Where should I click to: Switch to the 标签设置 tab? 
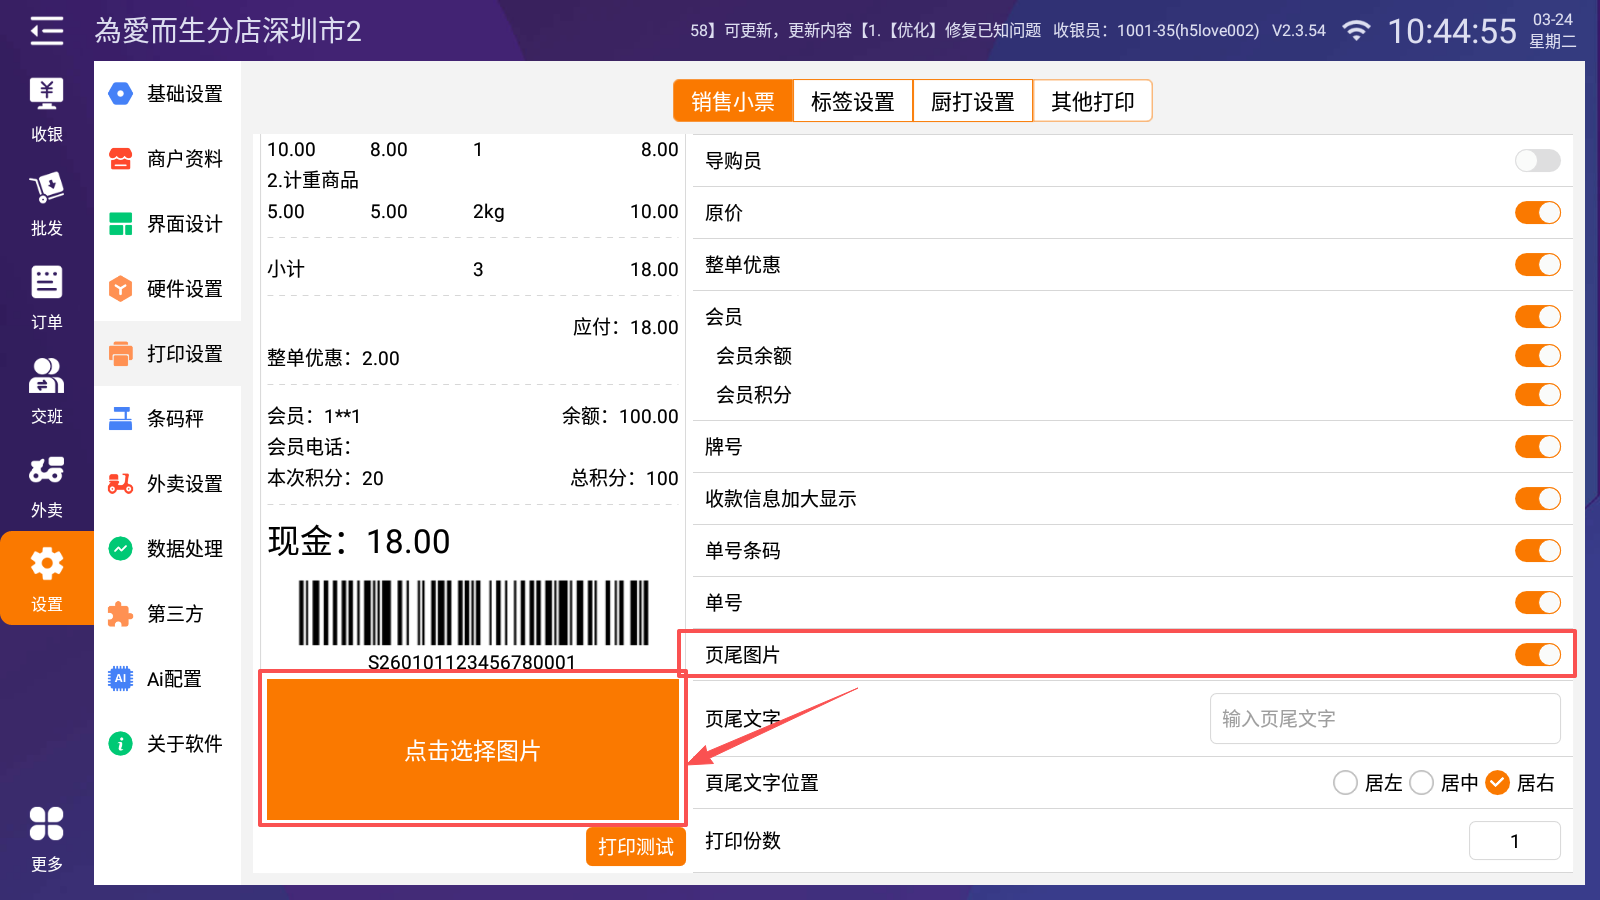point(852,101)
